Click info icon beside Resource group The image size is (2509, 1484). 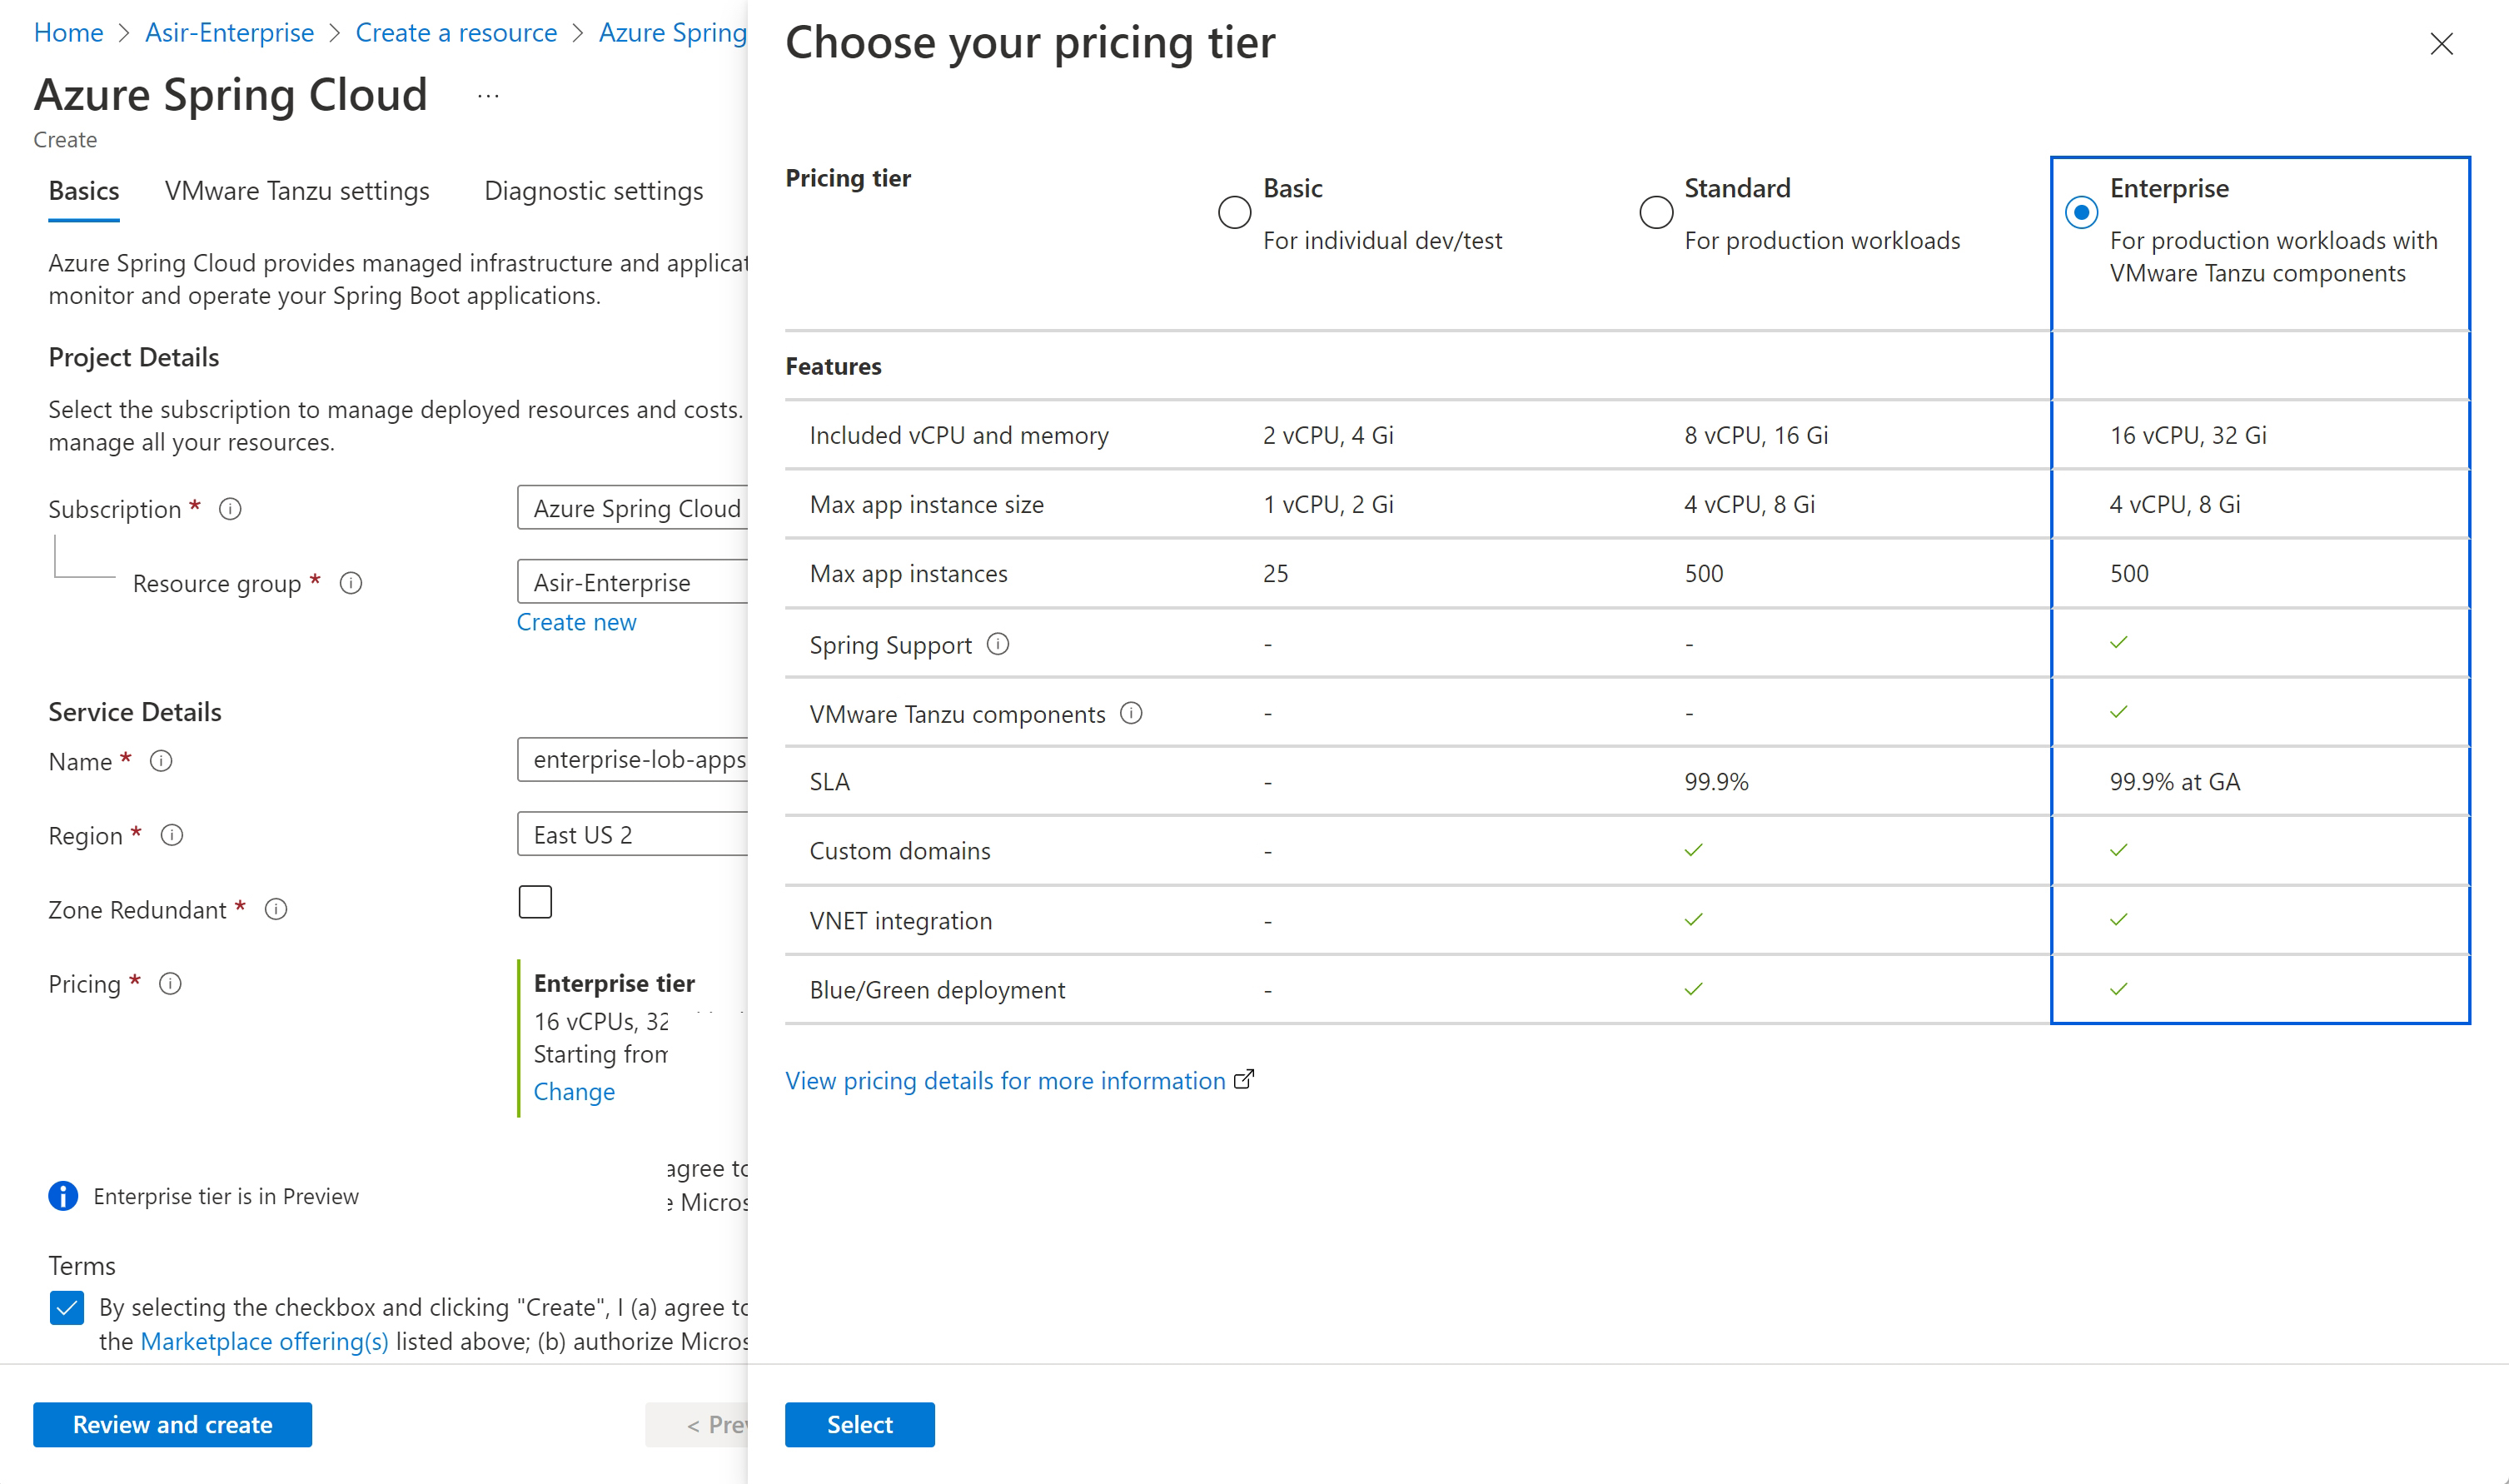[351, 583]
